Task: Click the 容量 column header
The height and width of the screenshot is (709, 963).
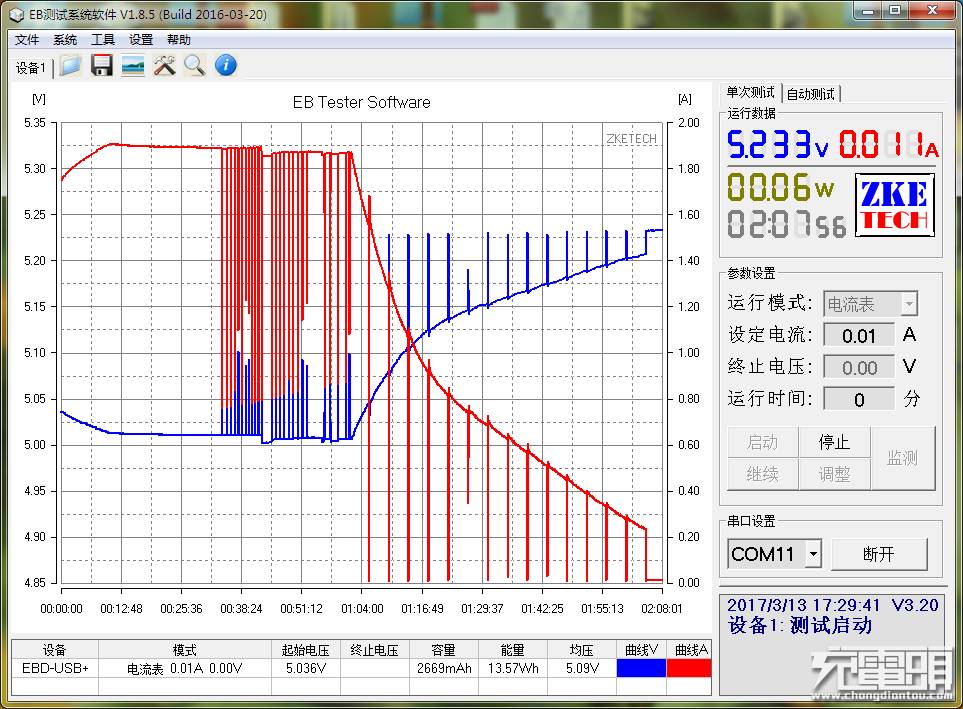Action: tap(444, 650)
